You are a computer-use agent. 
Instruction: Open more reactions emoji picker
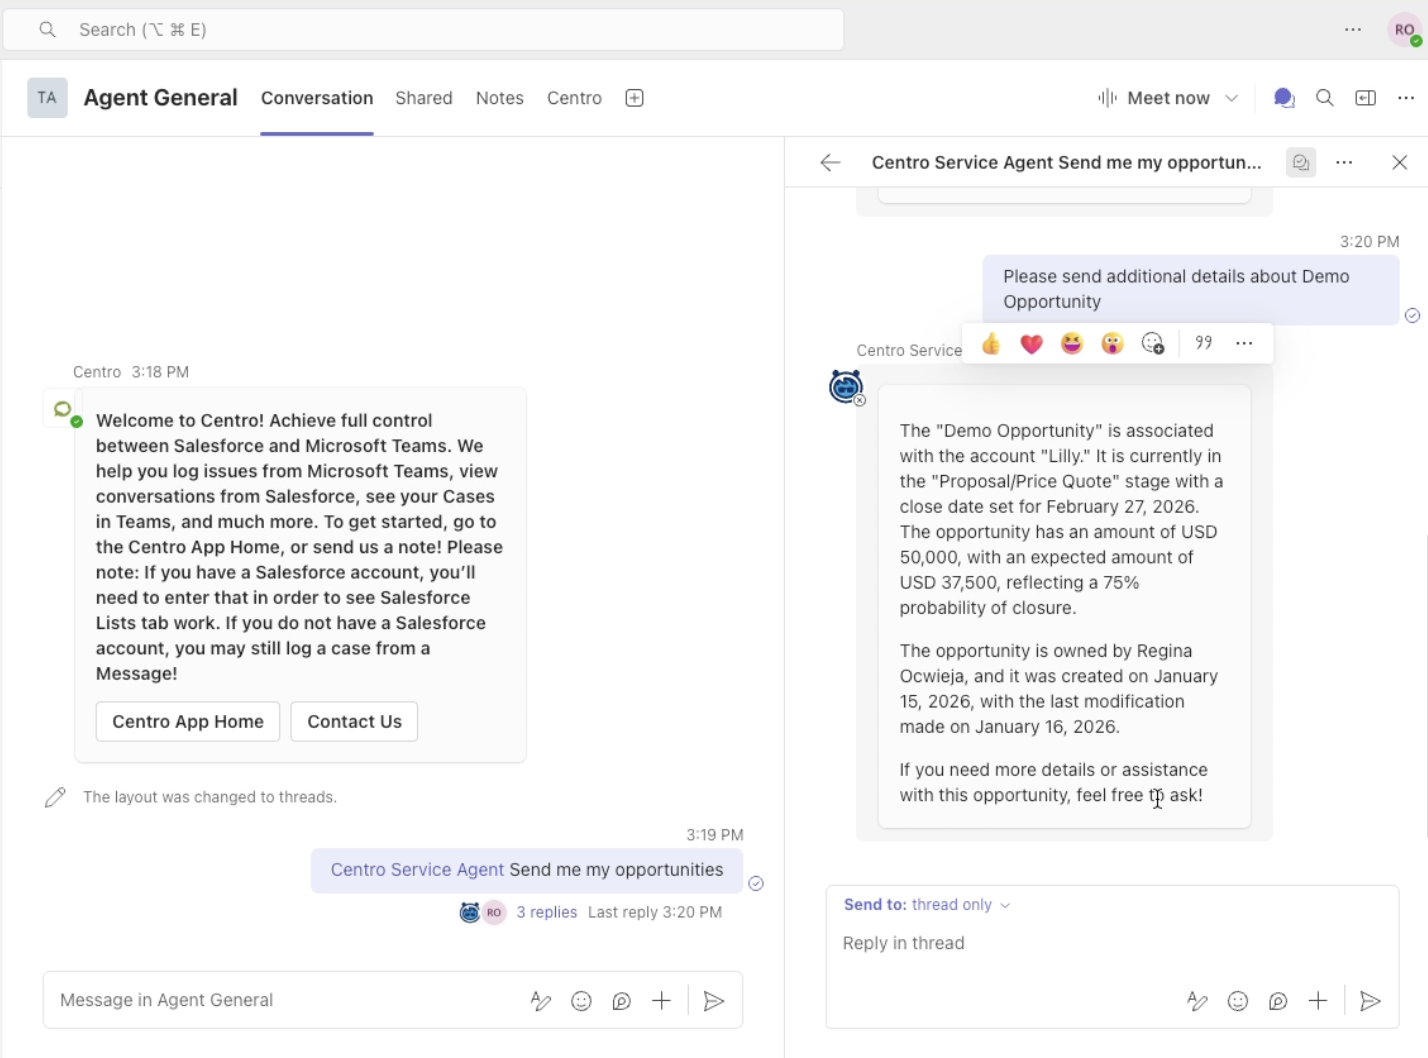point(1153,344)
